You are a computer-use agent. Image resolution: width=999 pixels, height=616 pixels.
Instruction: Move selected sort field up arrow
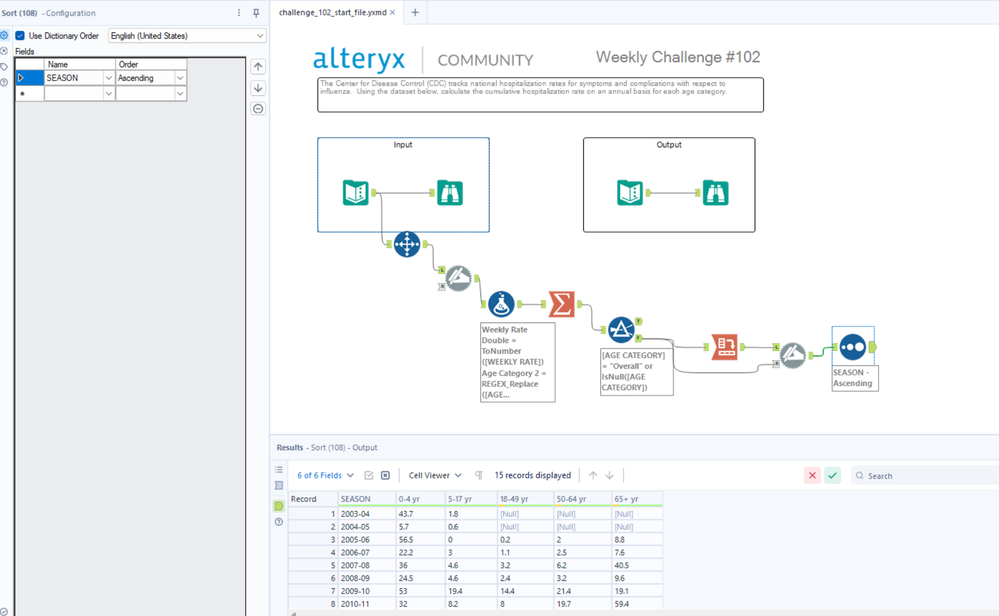tap(258, 67)
